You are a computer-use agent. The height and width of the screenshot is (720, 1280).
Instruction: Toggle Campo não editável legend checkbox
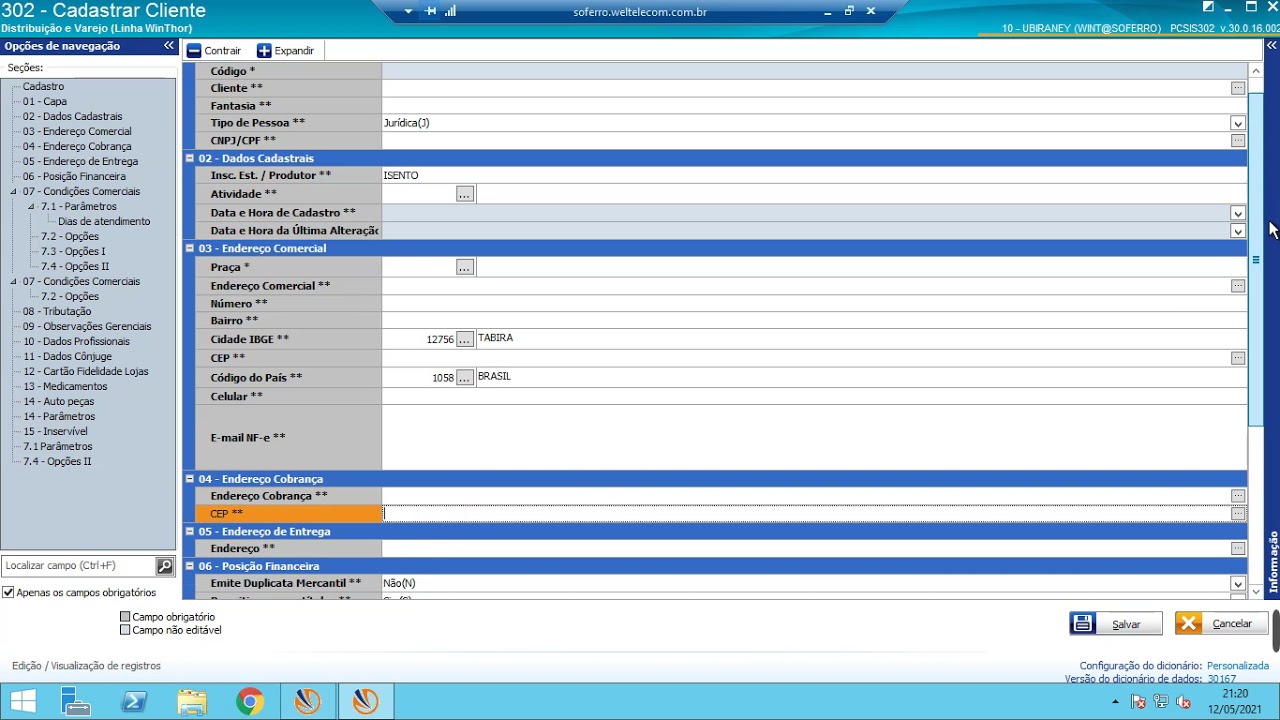pyautogui.click(x=125, y=630)
